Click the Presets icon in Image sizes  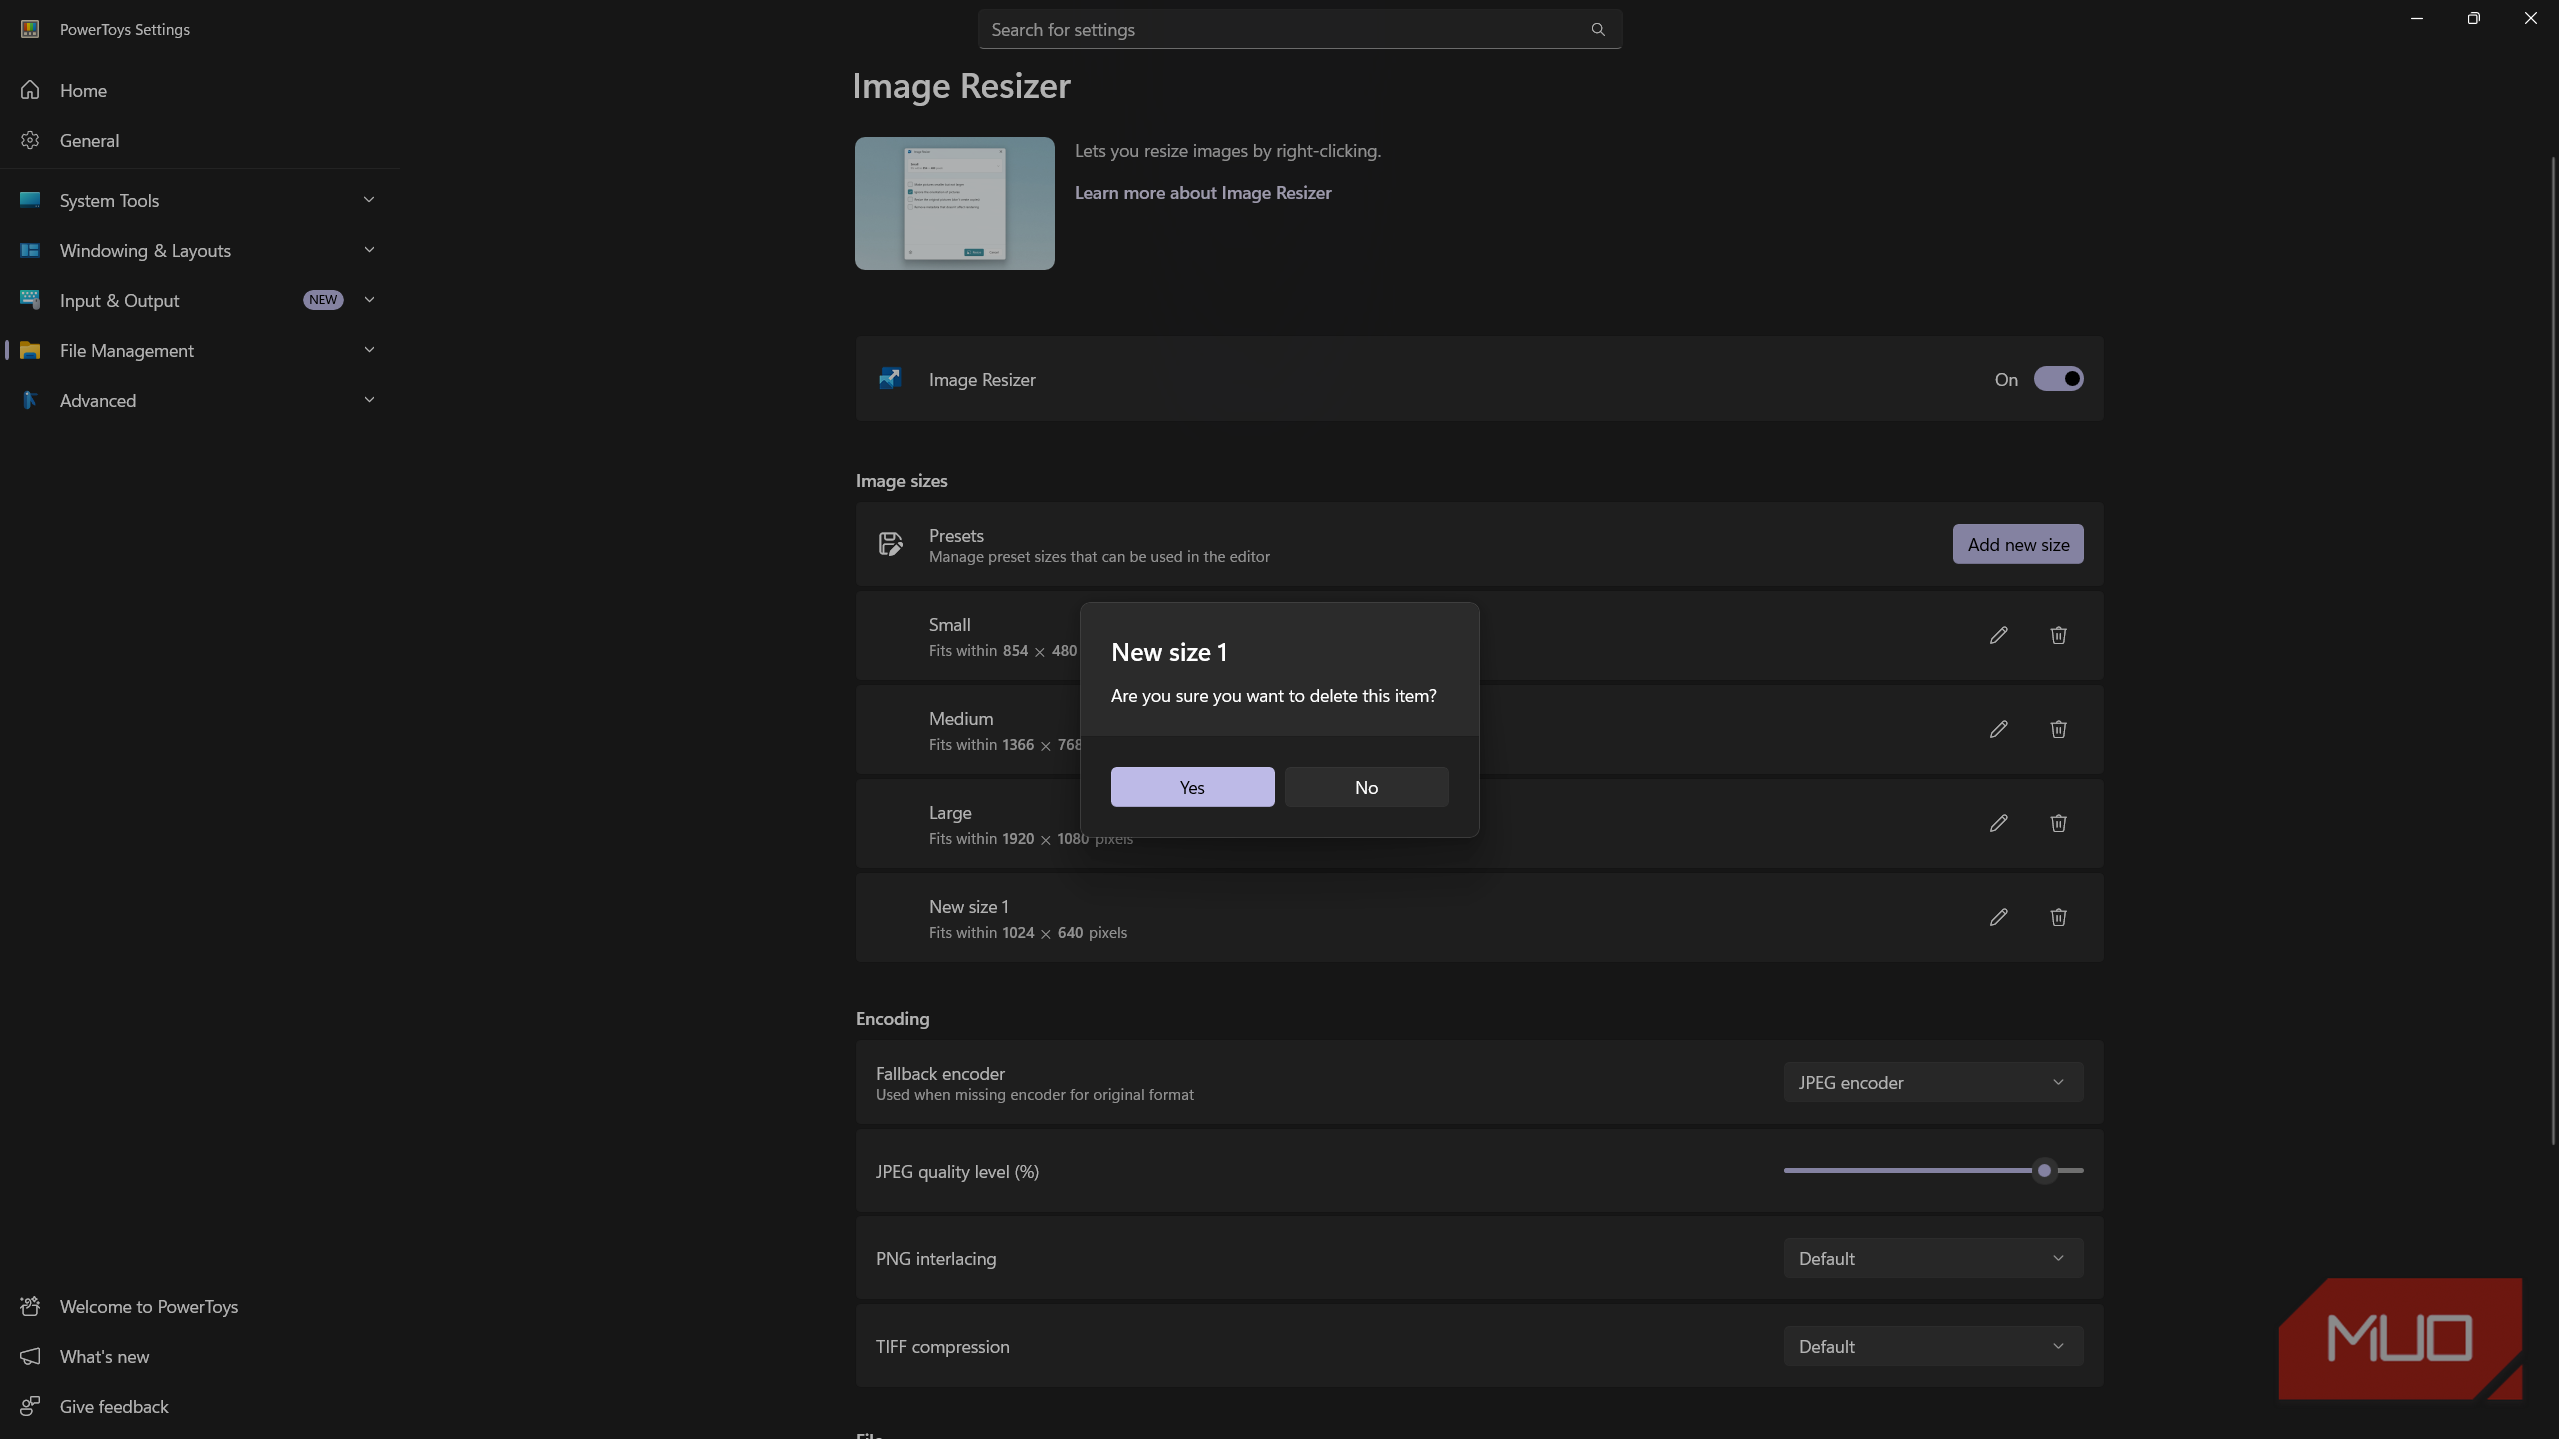pyautogui.click(x=890, y=544)
